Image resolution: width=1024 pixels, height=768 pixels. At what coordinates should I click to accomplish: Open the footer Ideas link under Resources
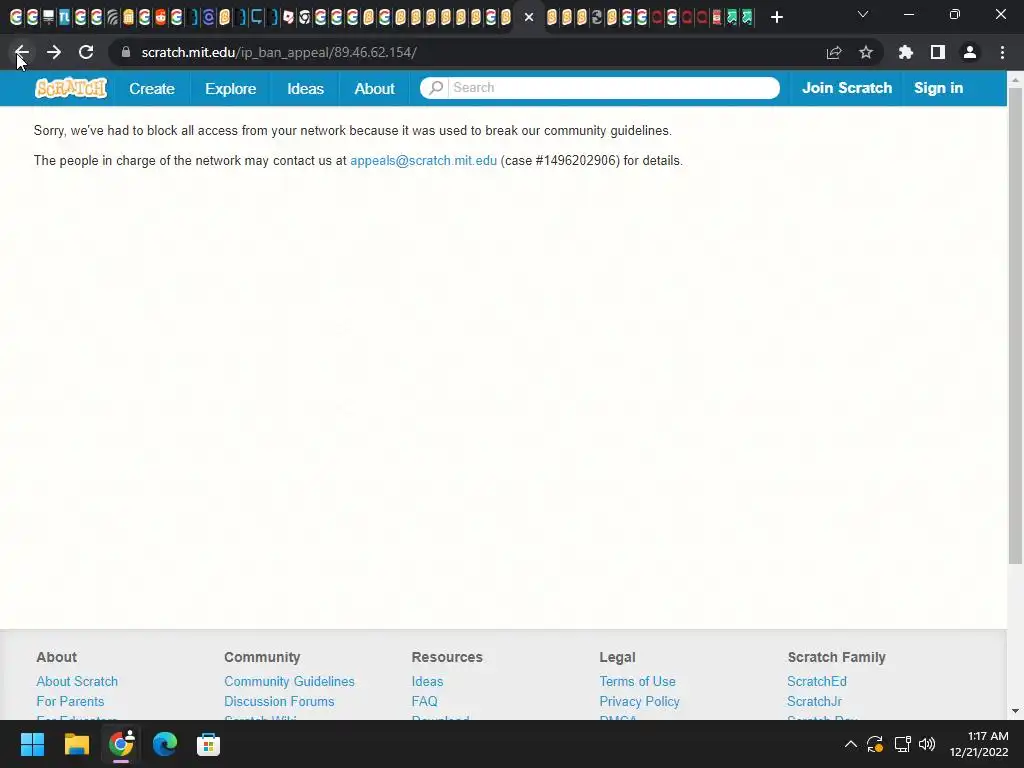pyautogui.click(x=427, y=681)
